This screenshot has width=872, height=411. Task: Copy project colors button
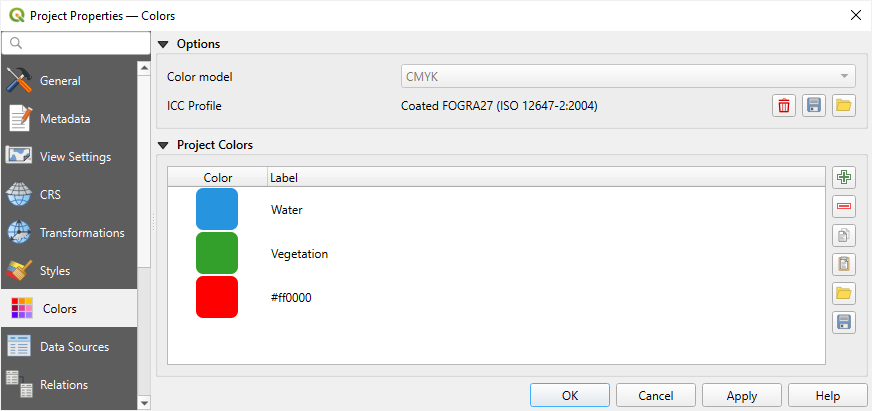point(844,236)
